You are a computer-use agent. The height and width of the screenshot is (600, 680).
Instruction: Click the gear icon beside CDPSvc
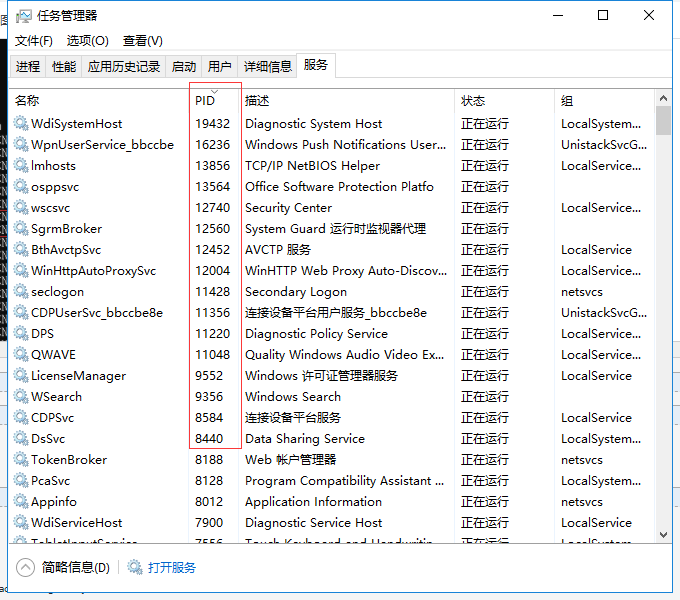pyautogui.click(x=20, y=418)
